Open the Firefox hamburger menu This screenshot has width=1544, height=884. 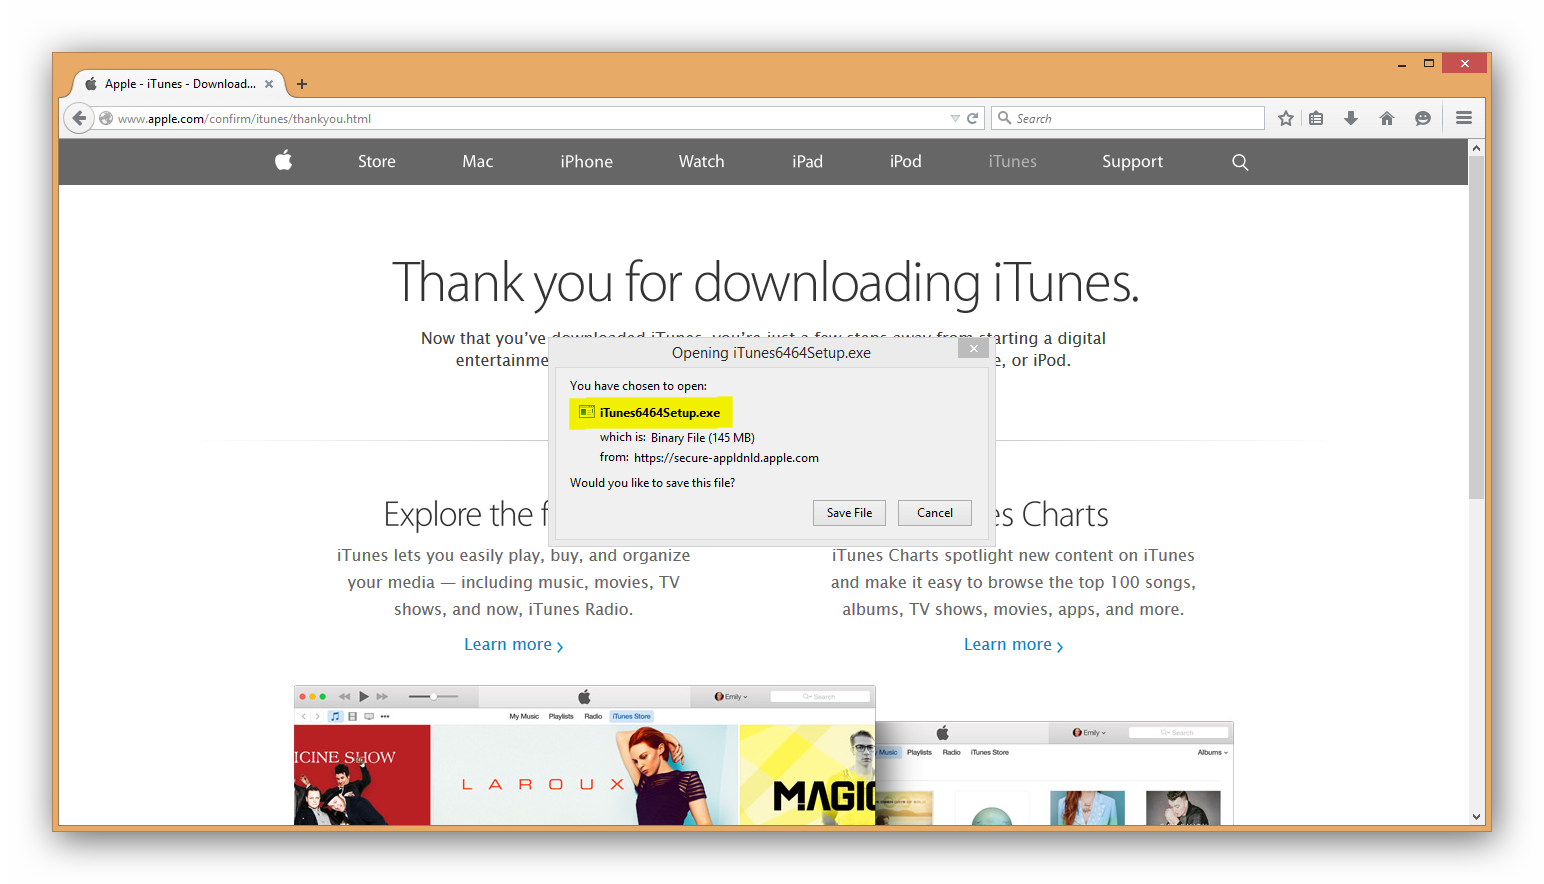click(1464, 118)
